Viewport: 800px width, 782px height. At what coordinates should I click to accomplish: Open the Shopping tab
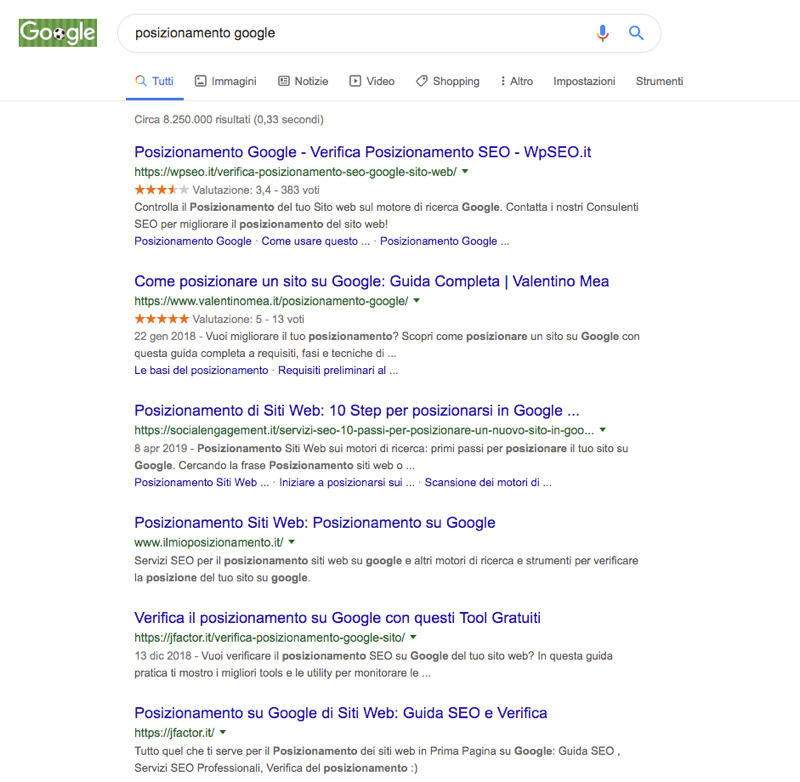click(447, 81)
